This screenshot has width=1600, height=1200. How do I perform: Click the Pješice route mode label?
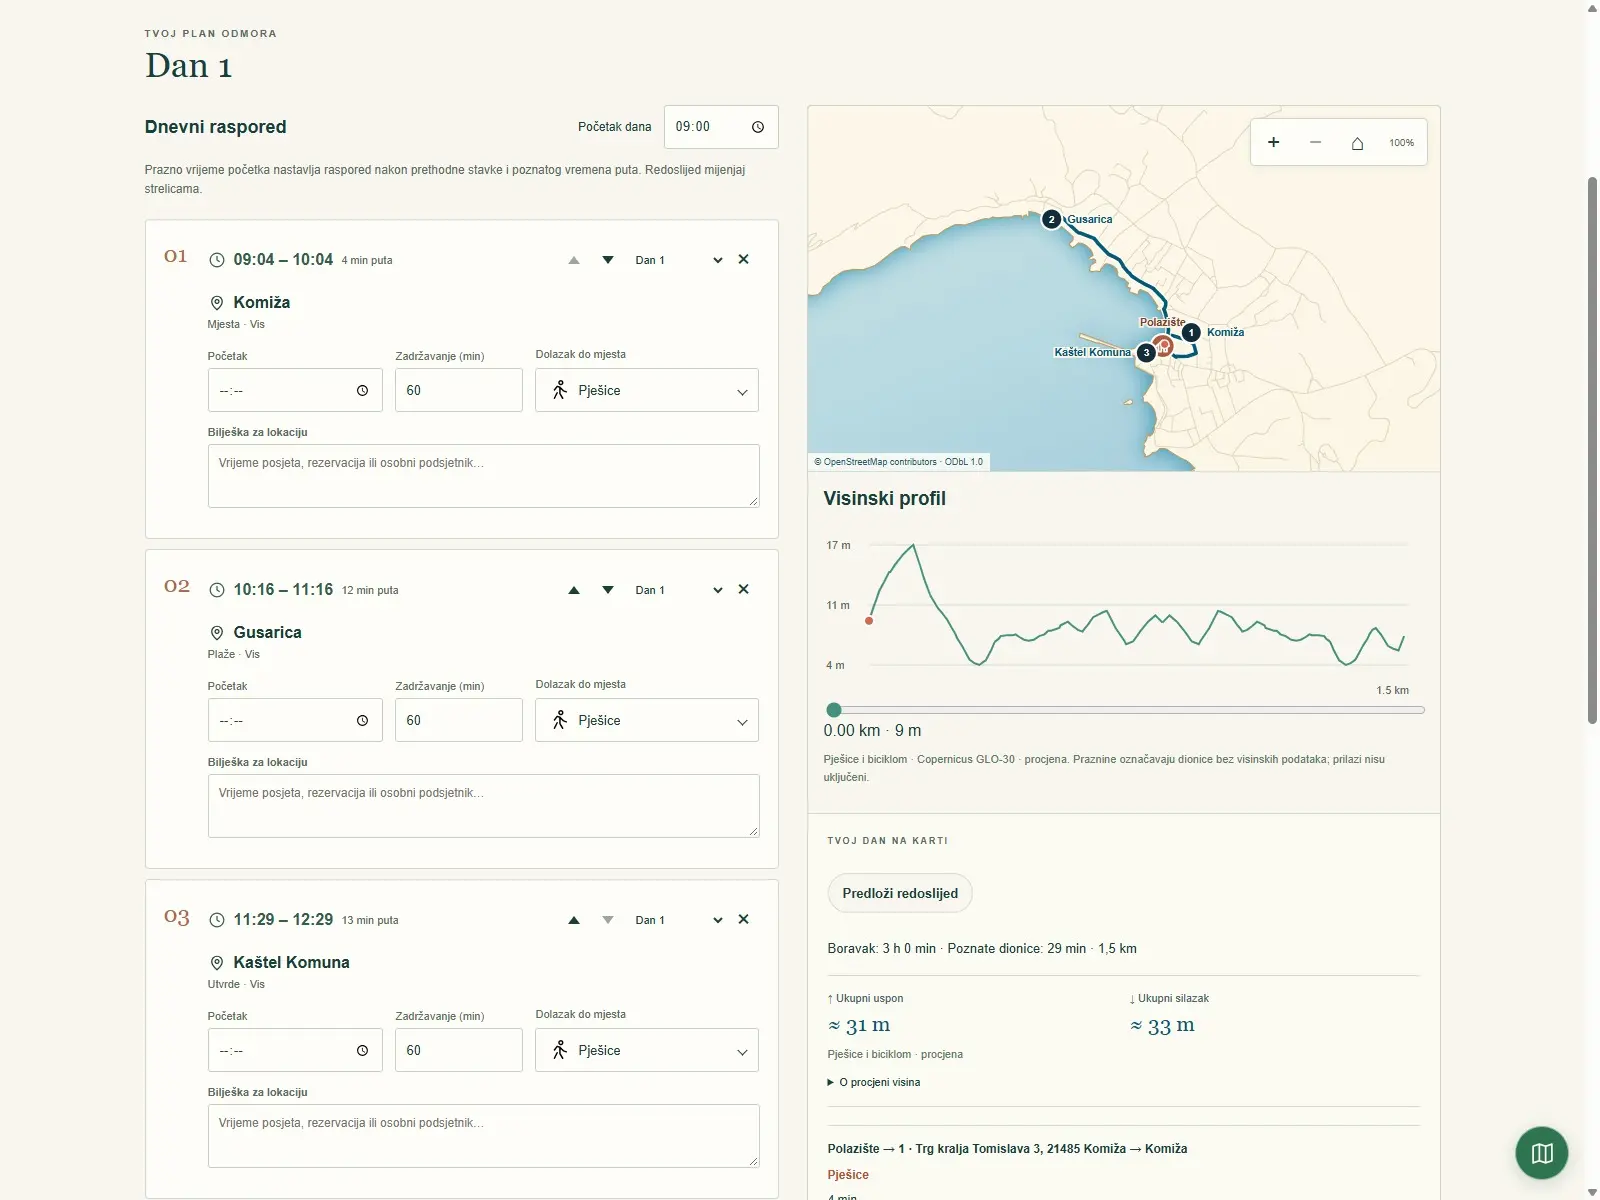tap(848, 1175)
